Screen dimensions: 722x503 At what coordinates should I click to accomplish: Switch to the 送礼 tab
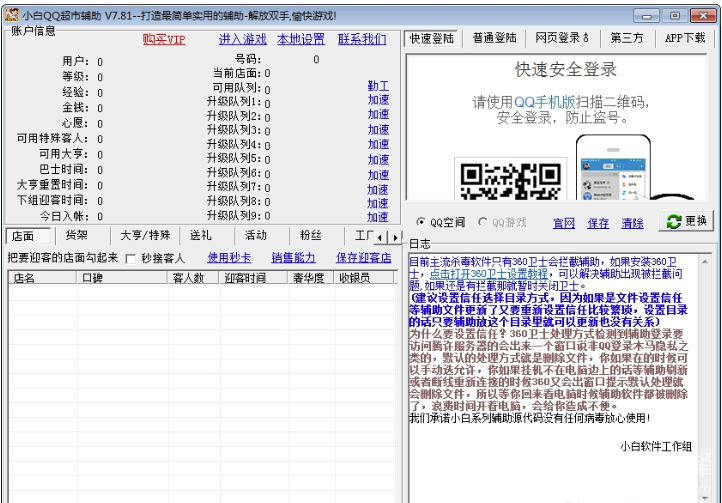pyautogui.click(x=206, y=236)
